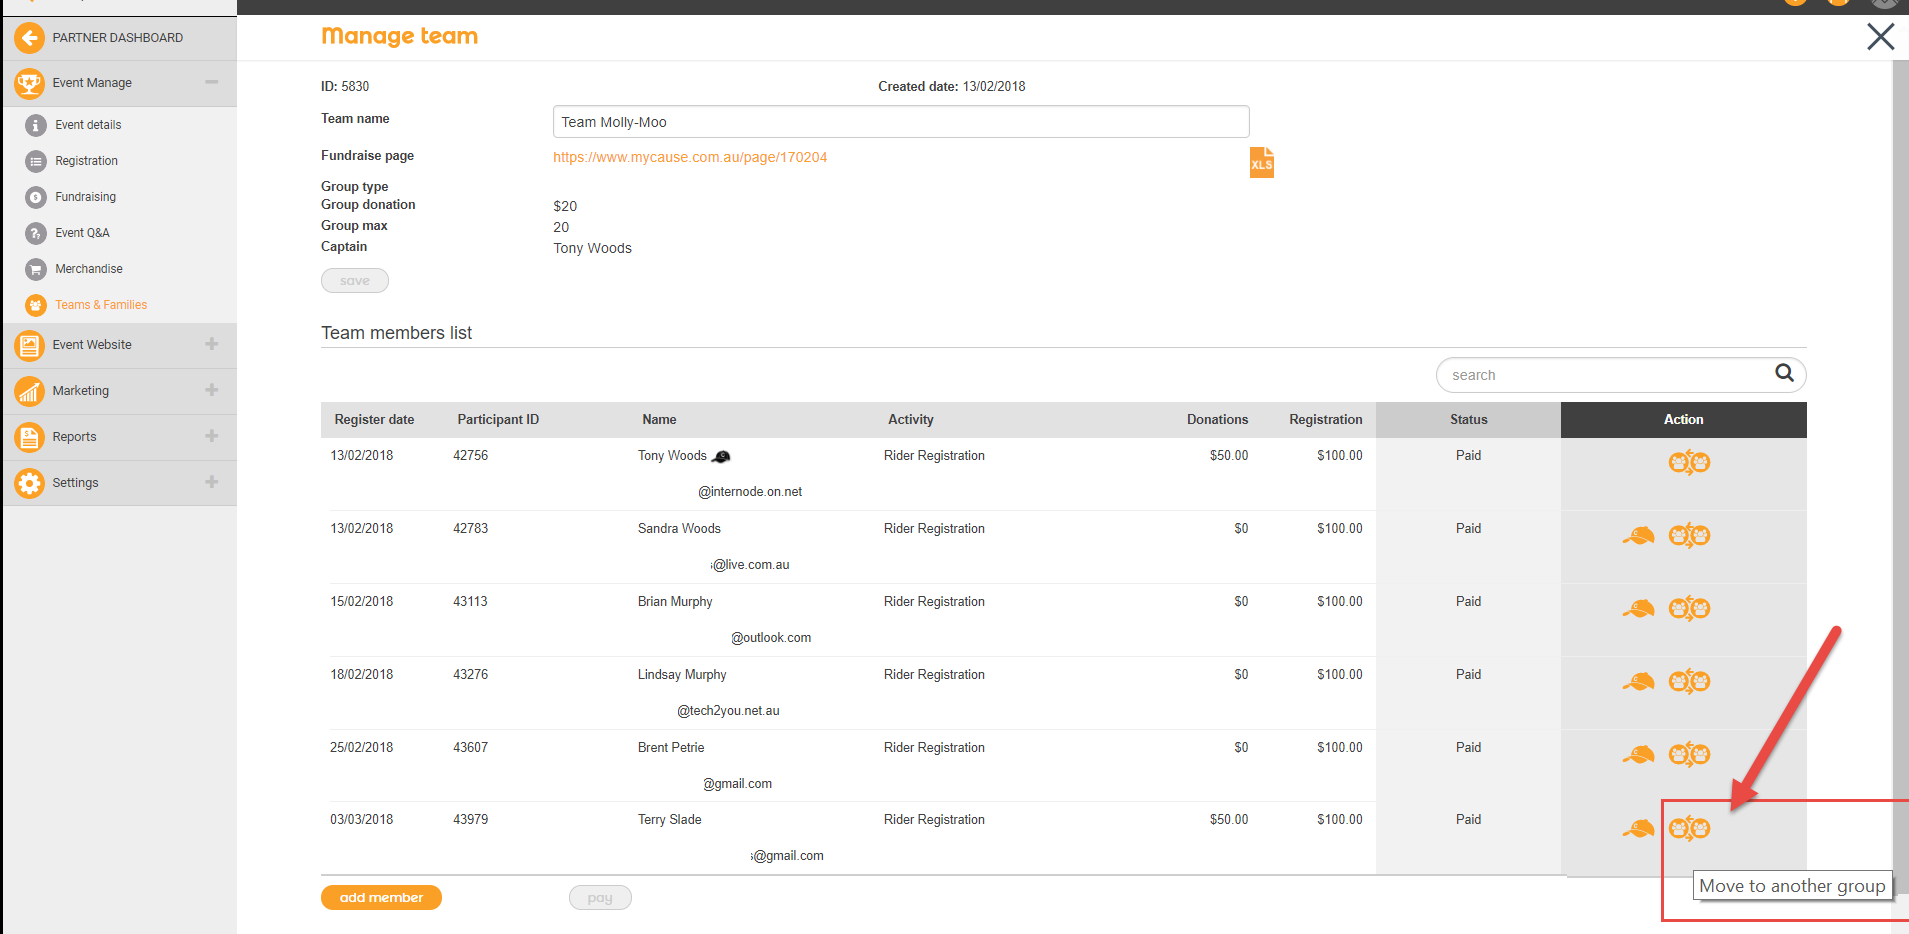Screen dimensions: 1909x934
Task: Click the Registration list icon
Action: 36,161
